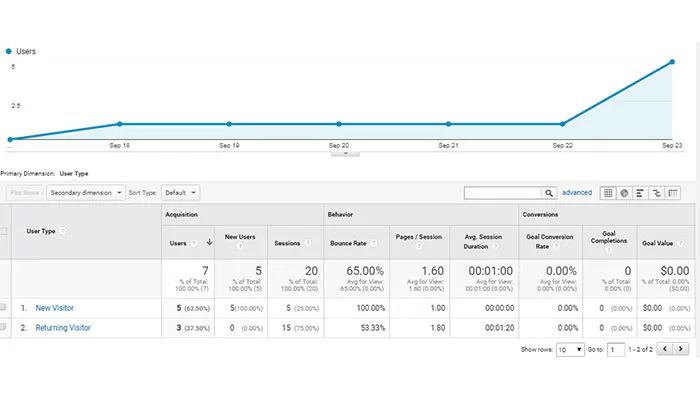Click the 65.00% bounce rate total

click(365, 271)
